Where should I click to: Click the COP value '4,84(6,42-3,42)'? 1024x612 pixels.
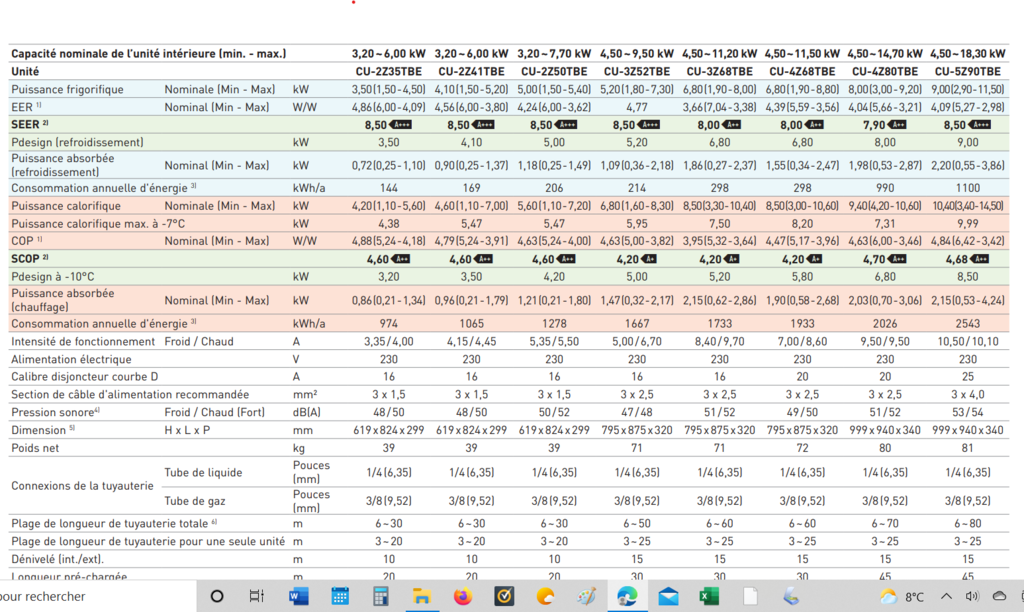[x=968, y=241]
